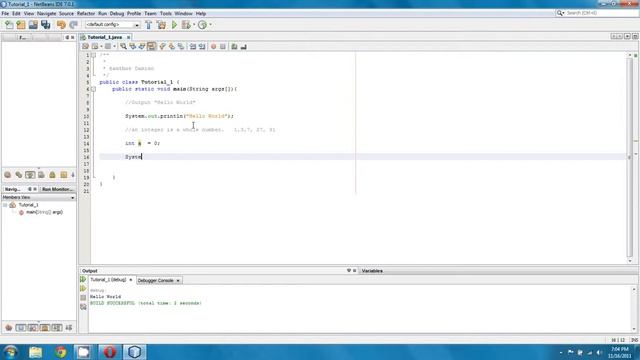The image size is (640, 360).
Task: Open the Profile Project dropdown arrow
Action: click(x=210, y=25)
